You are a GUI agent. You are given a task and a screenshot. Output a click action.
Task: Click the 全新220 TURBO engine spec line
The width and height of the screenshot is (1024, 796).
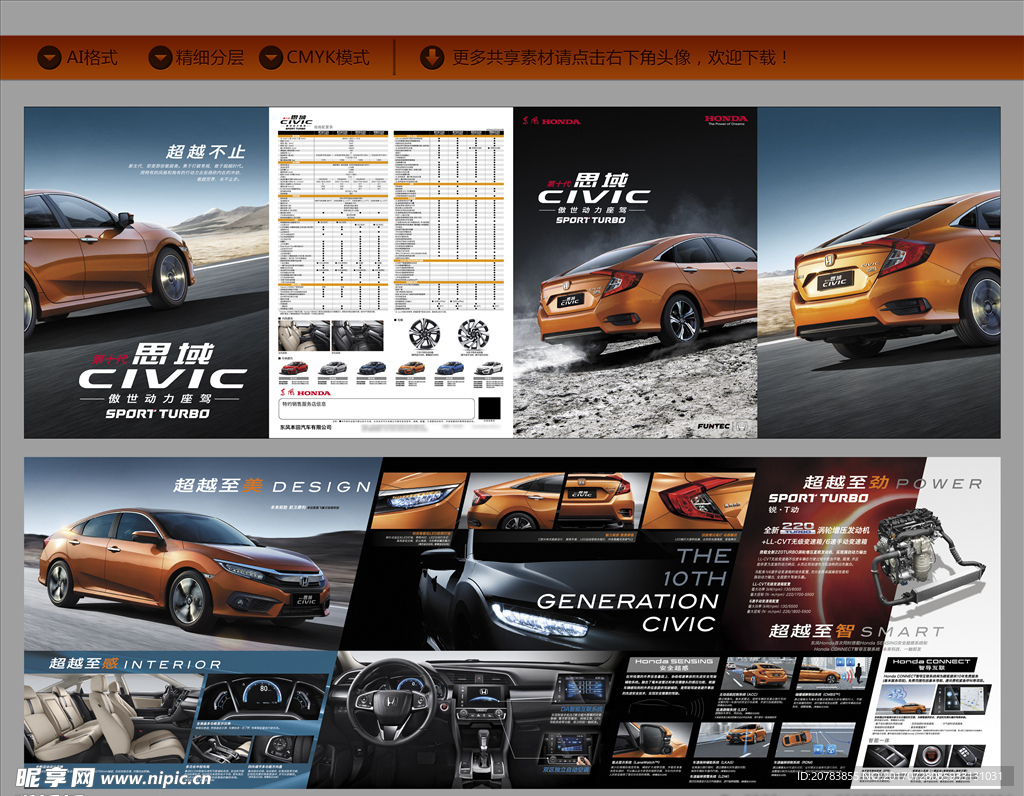tap(816, 528)
